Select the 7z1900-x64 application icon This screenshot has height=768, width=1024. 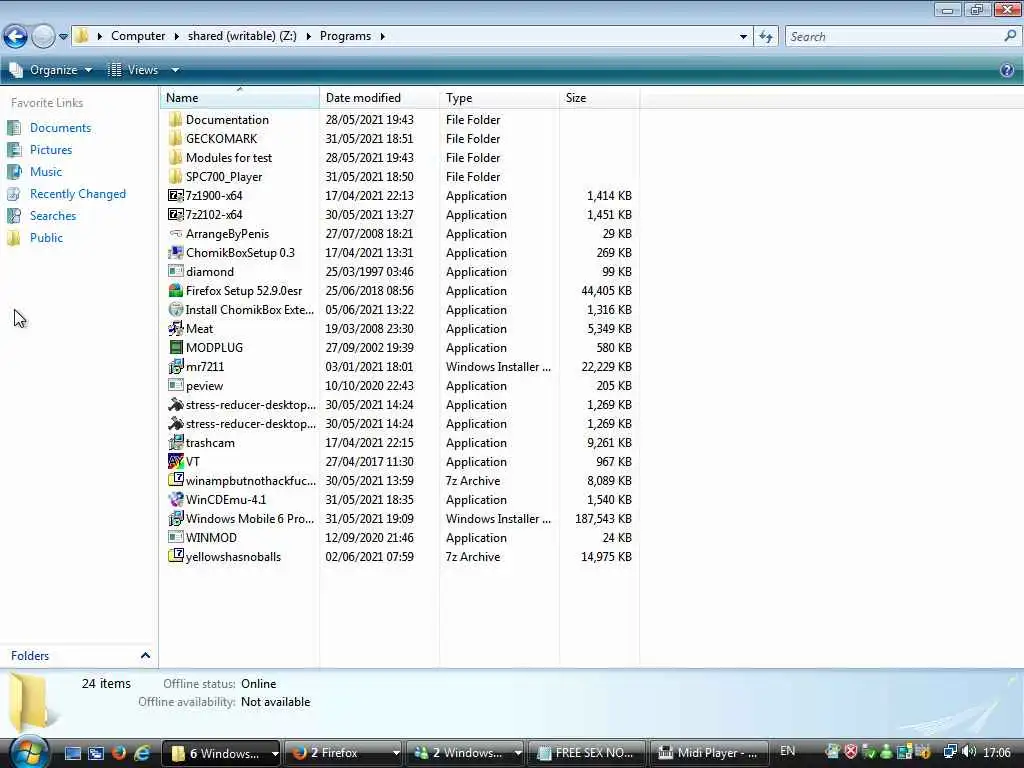click(175, 195)
